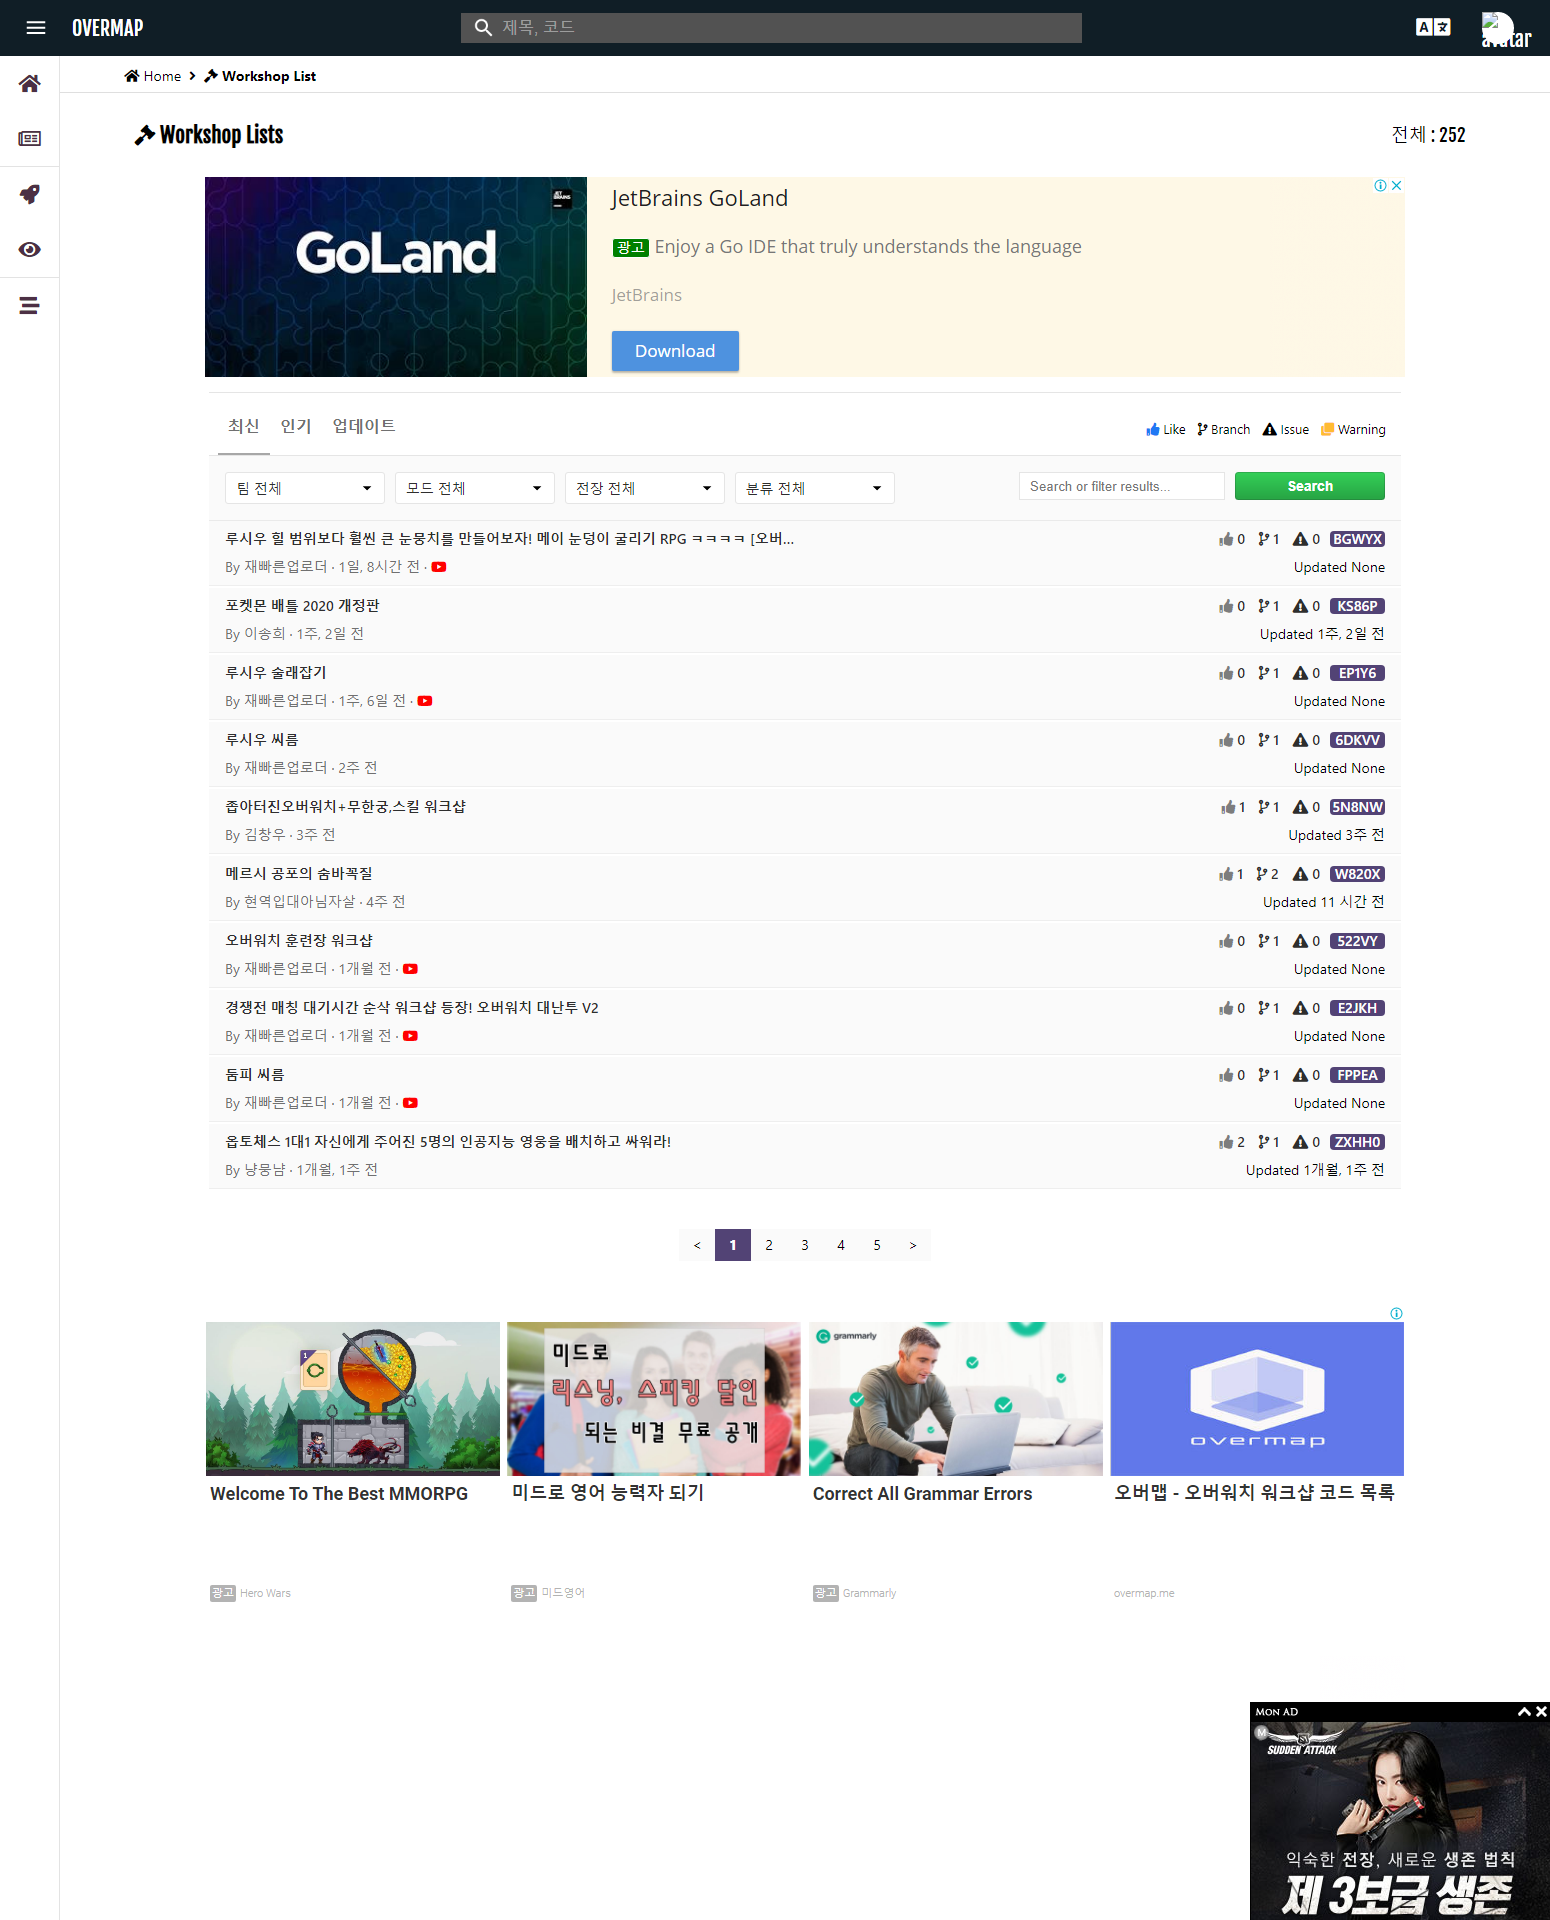
Task: Click info icon above bottom ad row
Action: coord(1396,1313)
